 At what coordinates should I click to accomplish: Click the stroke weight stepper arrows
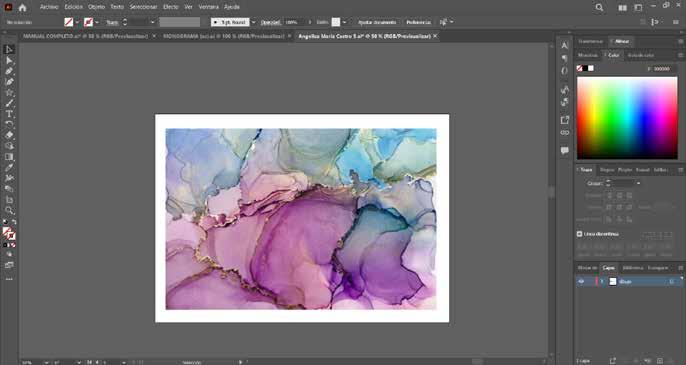click(125, 22)
